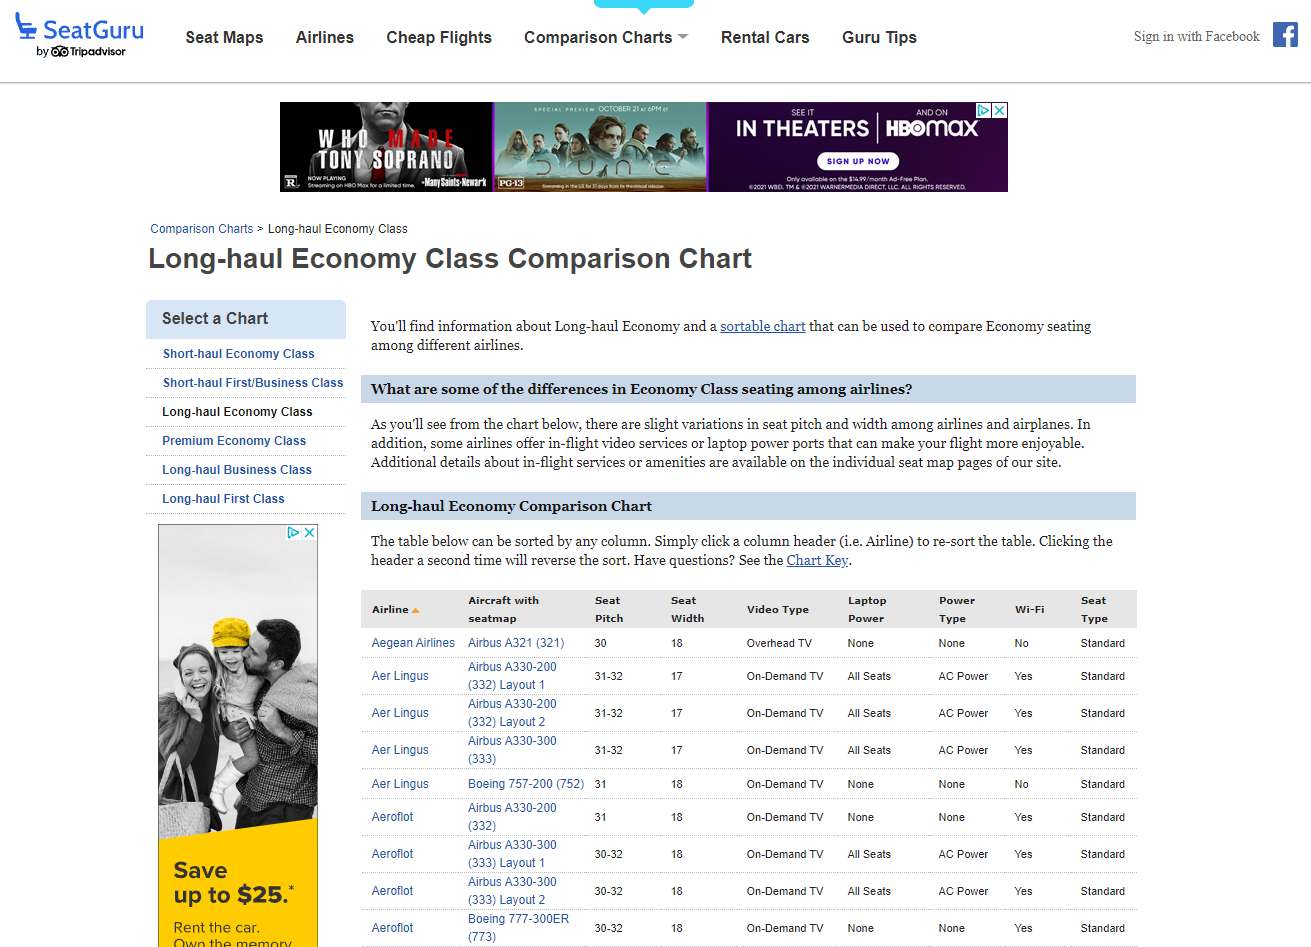Screen dimensions: 1311x947
Task: Click the Dune movie ad banner
Action: (600, 147)
